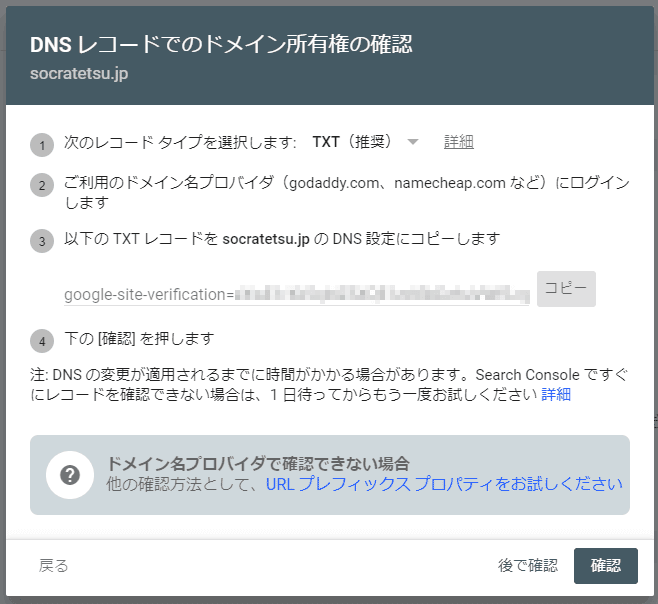This screenshot has height=604, width=658.
Task: Copy the TXT record with コピー button
Action: [x=566, y=289]
